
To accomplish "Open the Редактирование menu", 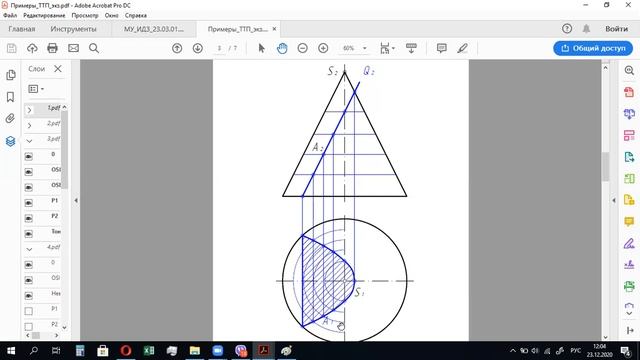I will (44, 15).
